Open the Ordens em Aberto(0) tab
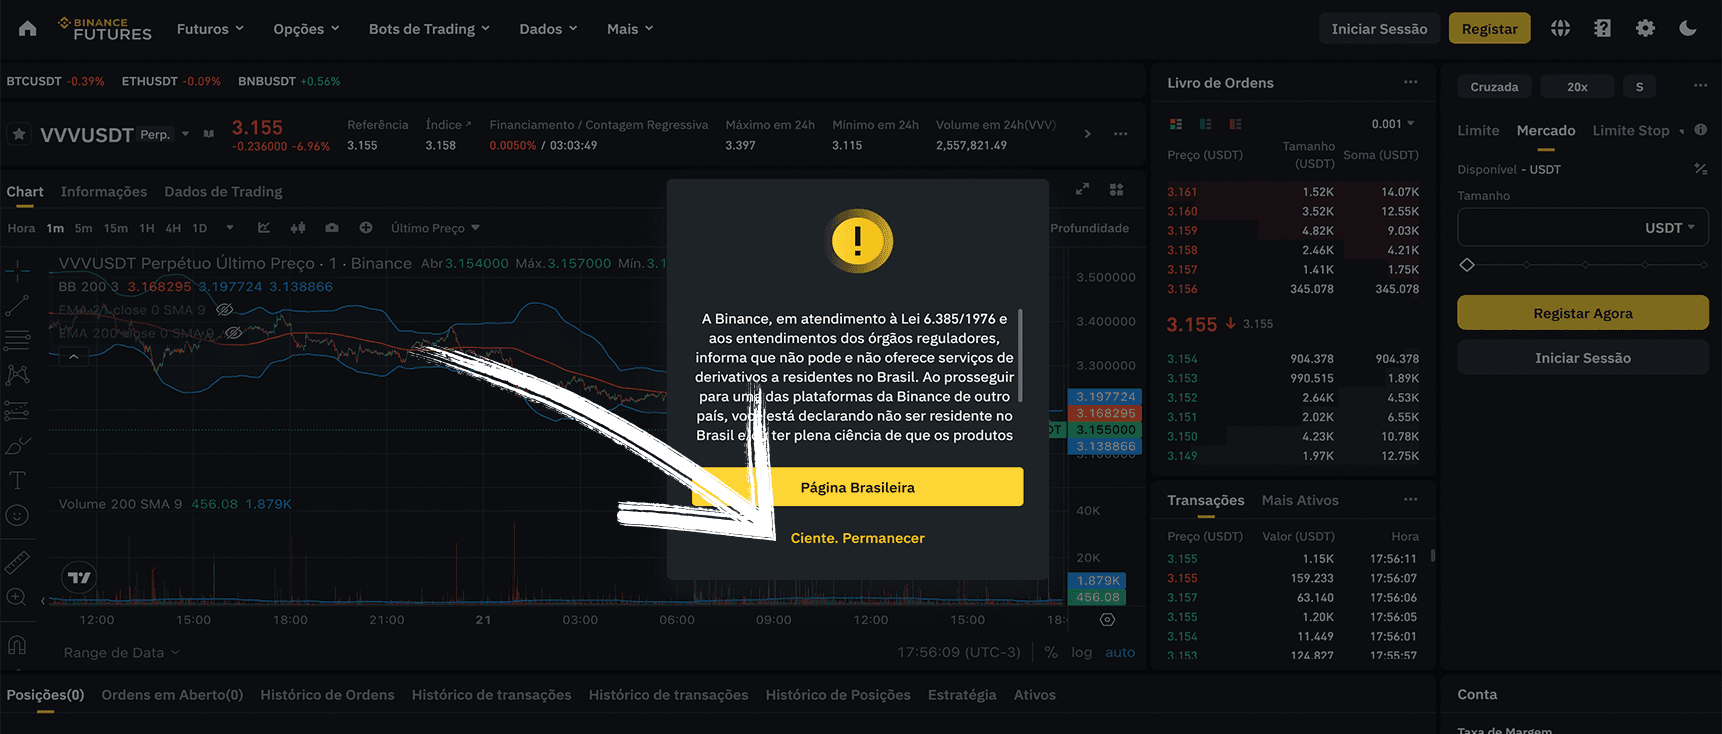This screenshot has width=1722, height=734. tap(172, 695)
